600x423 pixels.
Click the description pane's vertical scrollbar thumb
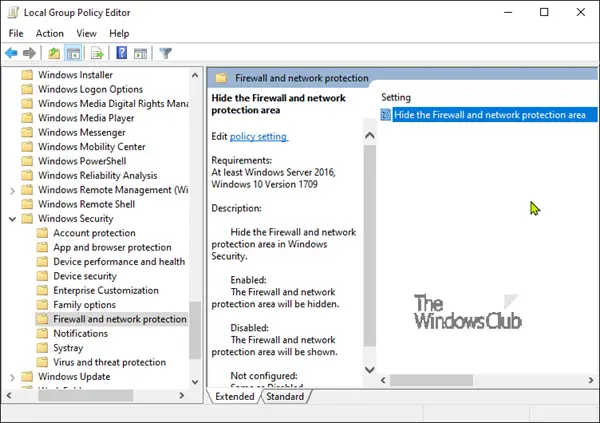pyautogui.click(x=370, y=245)
